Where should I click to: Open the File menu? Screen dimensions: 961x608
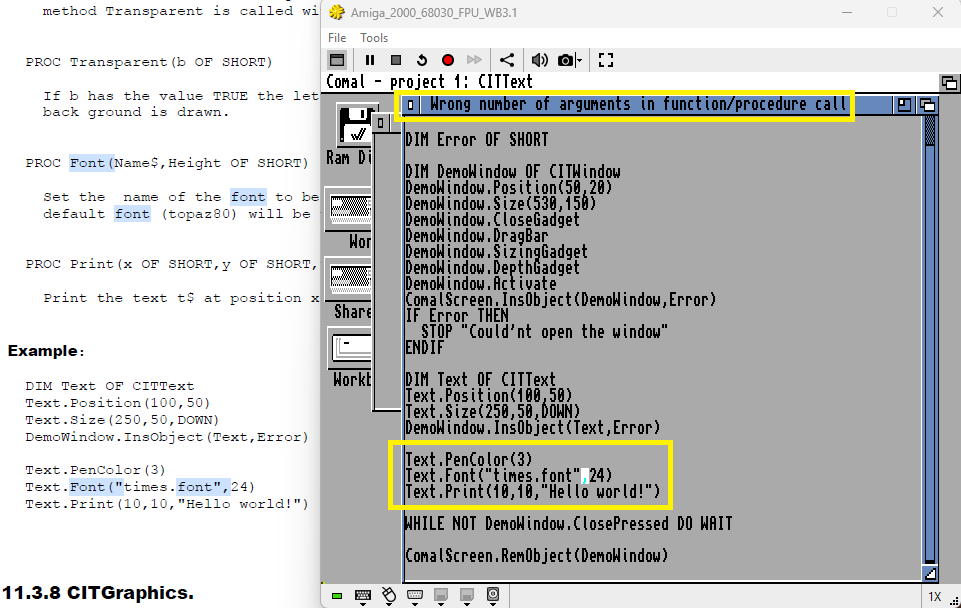coord(337,38)
